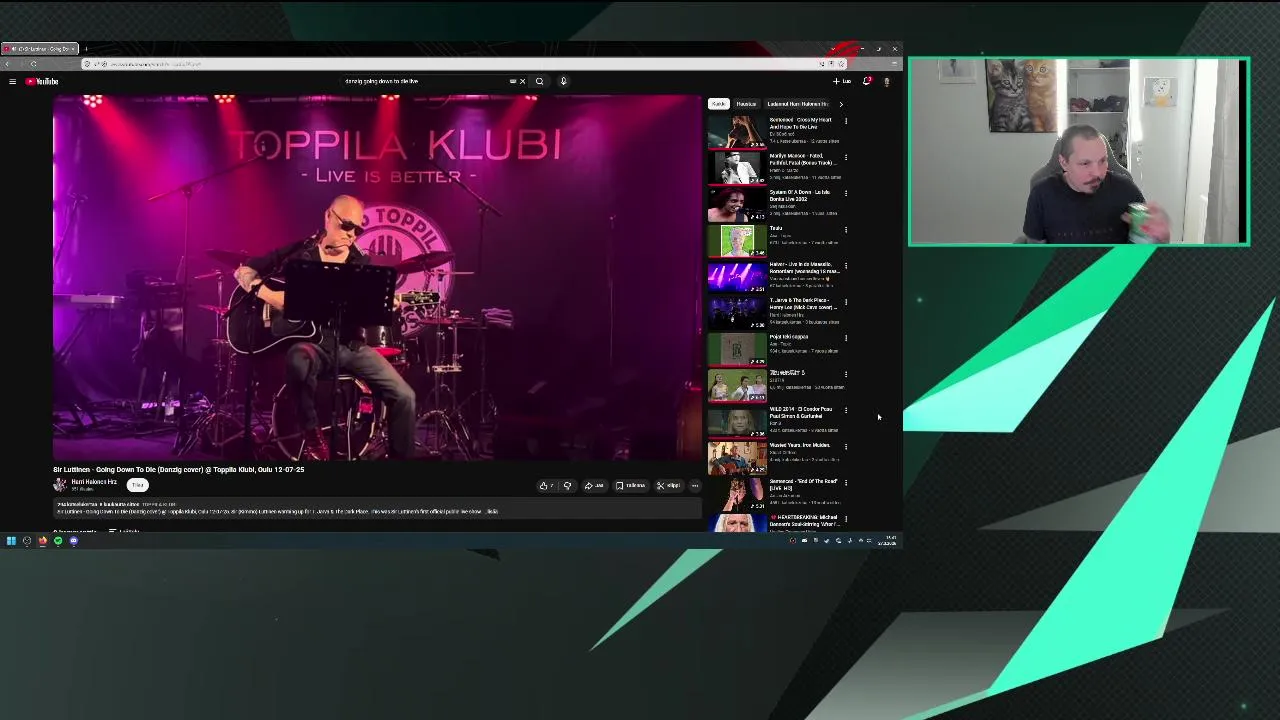Open Harri Halonen Hrz channel avatar
Viewport: 1280px width, 720px height.
point(60,485)
